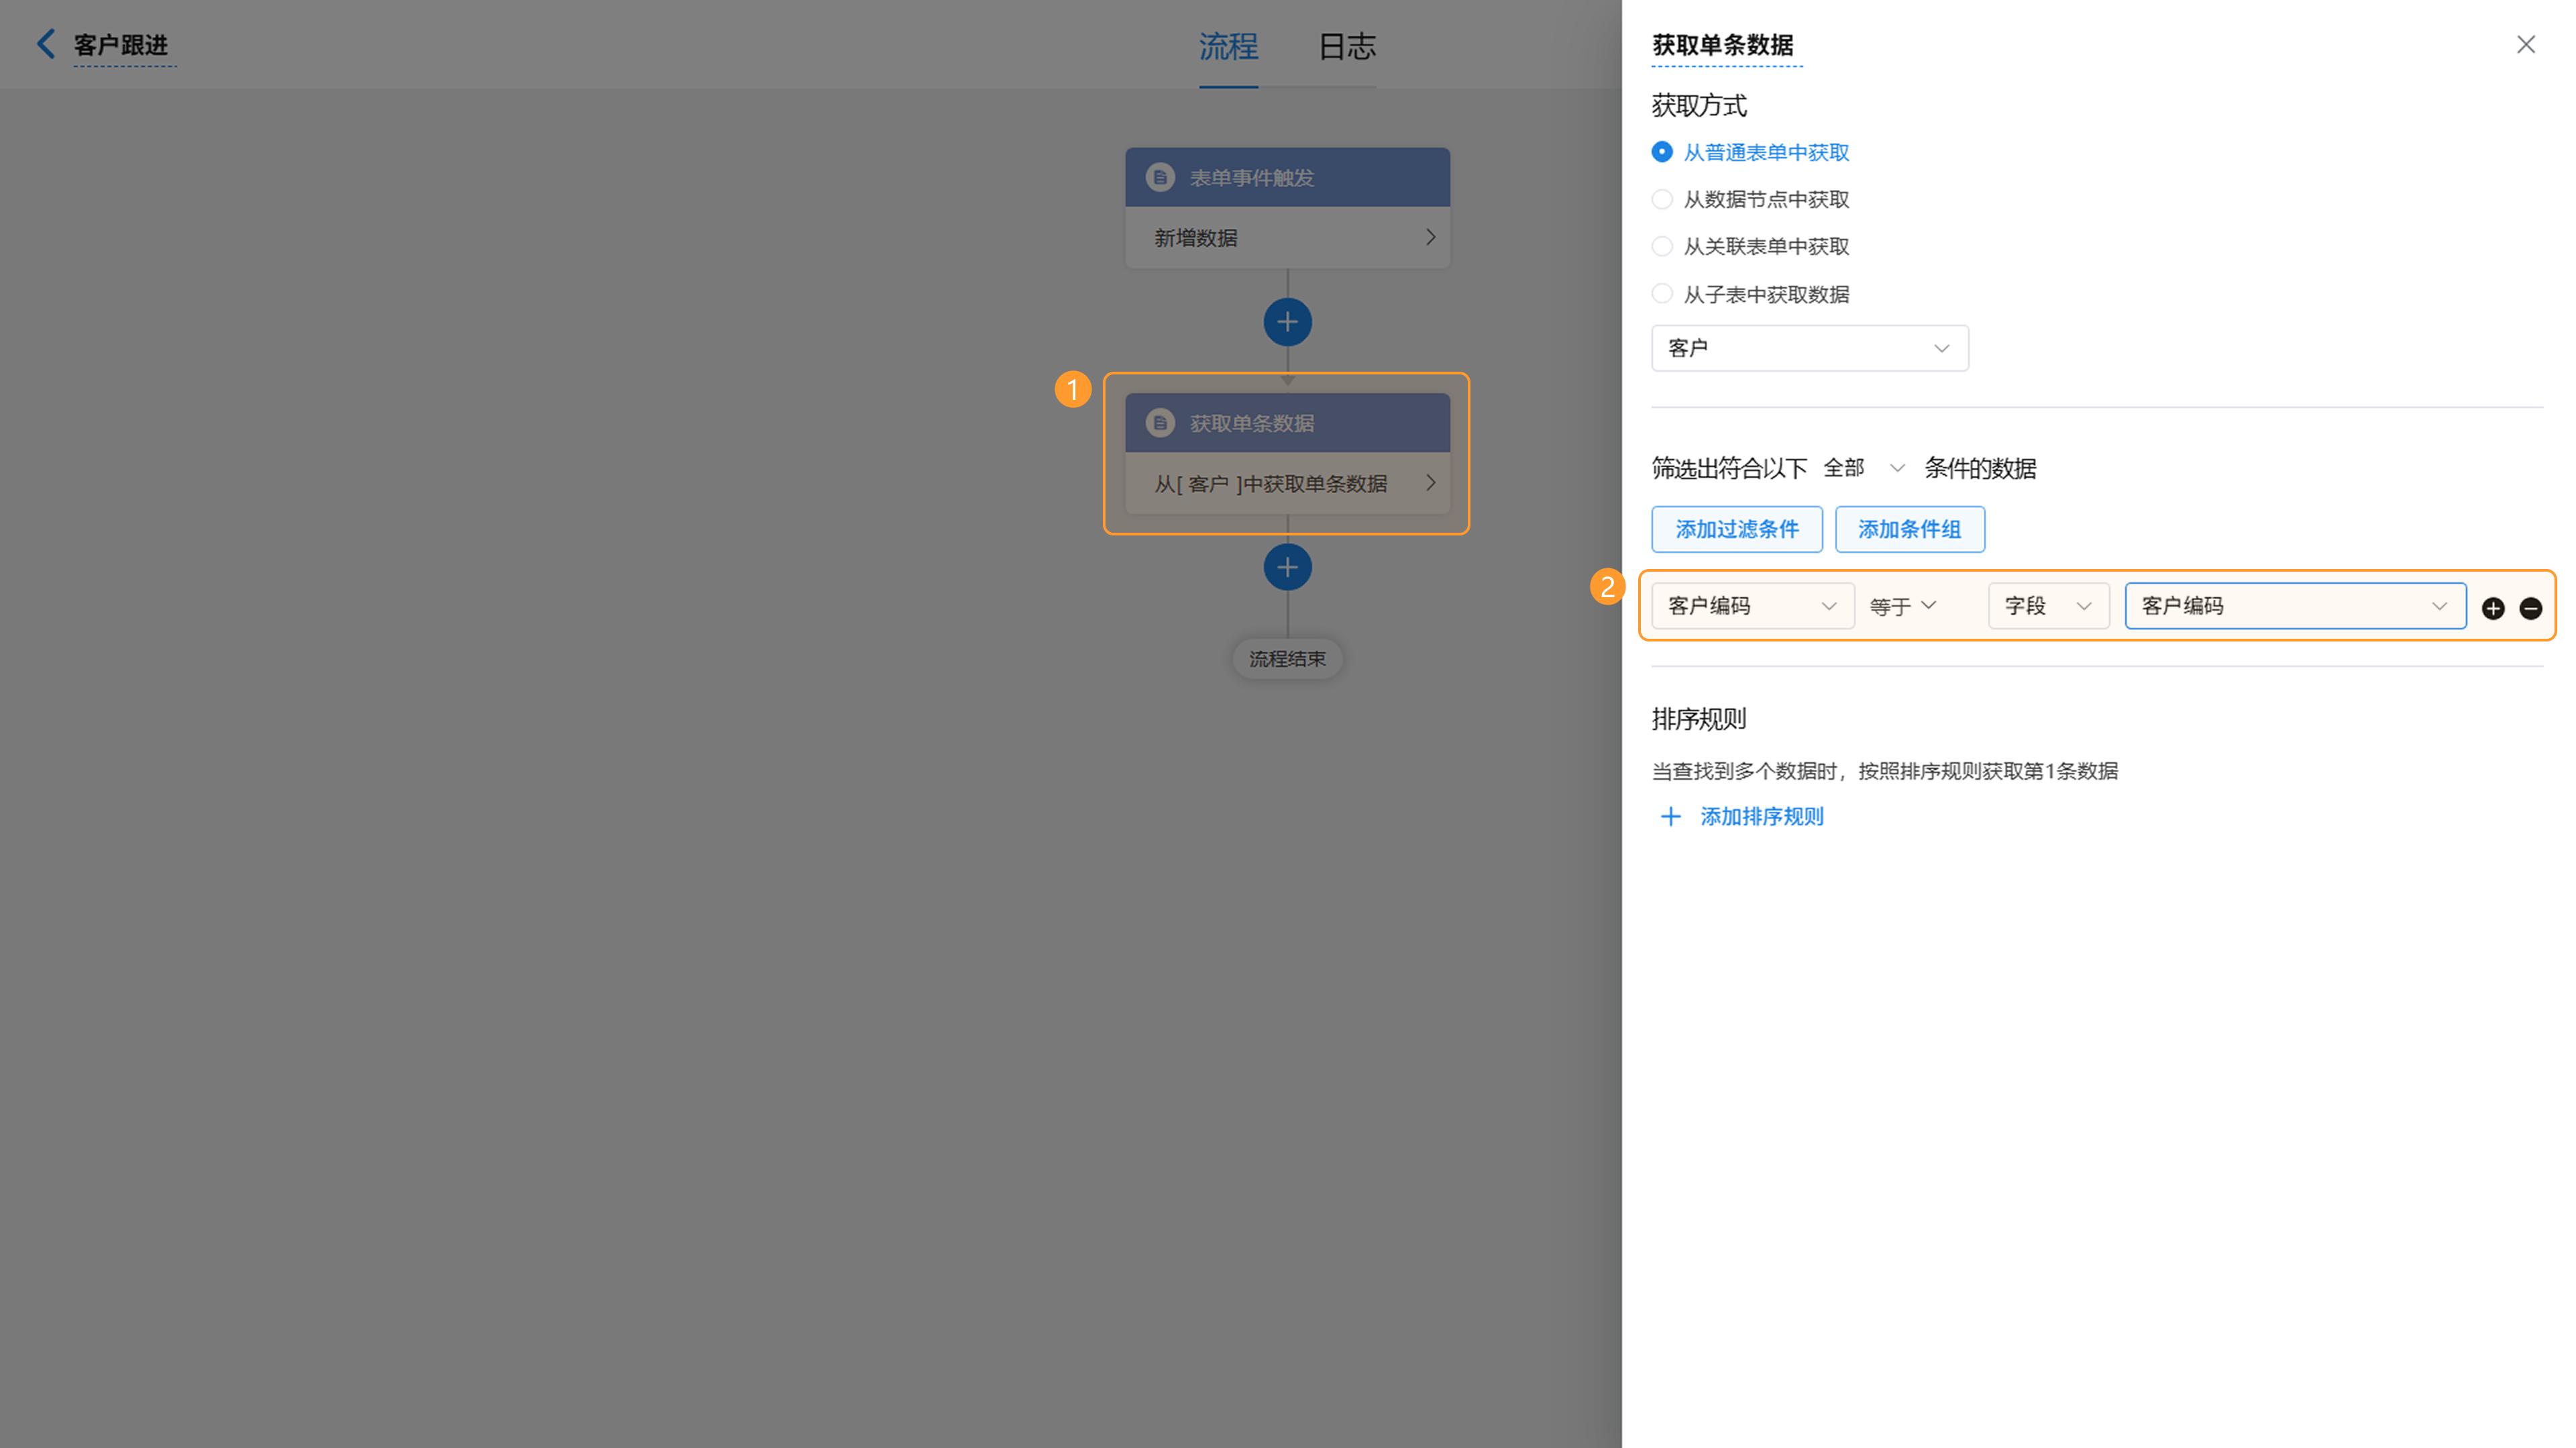Click 添加过滤条件 button
Screen dimensions: 2576x1448
point(1736,529)
